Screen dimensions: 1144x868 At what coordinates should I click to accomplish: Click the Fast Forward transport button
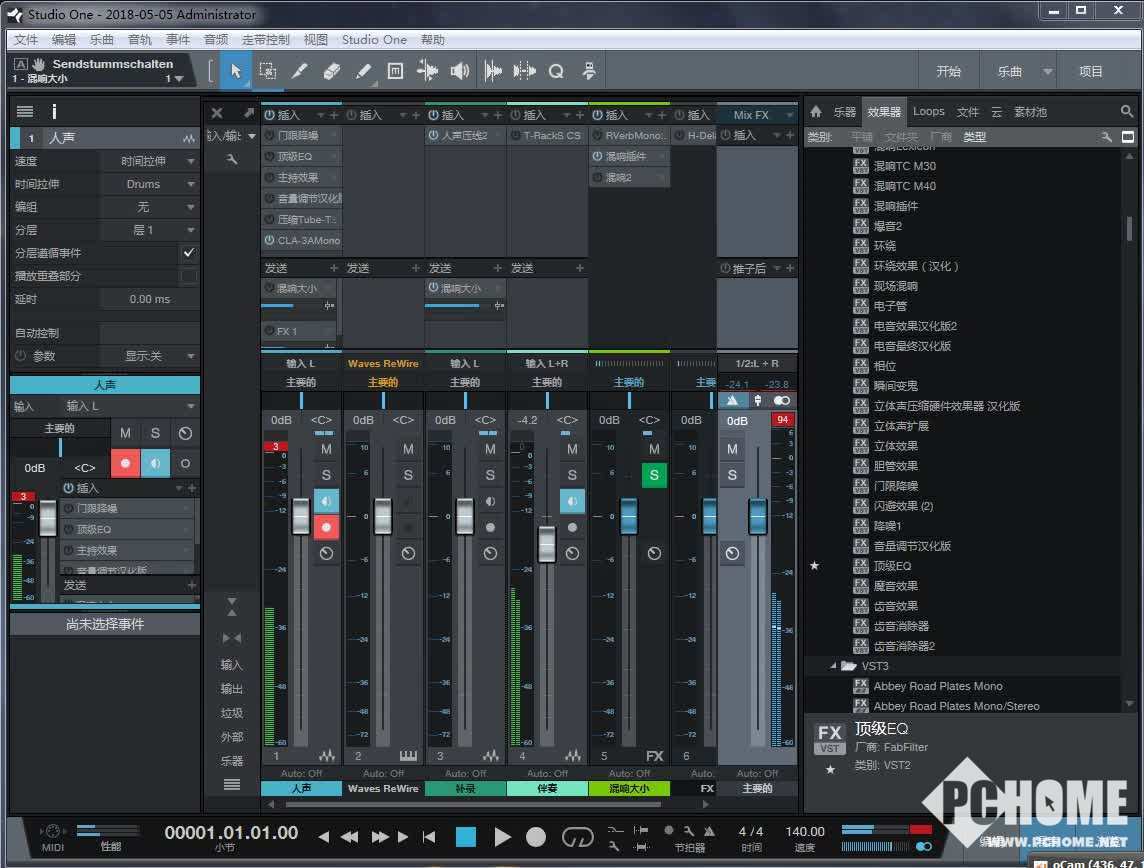click(379, 837)
